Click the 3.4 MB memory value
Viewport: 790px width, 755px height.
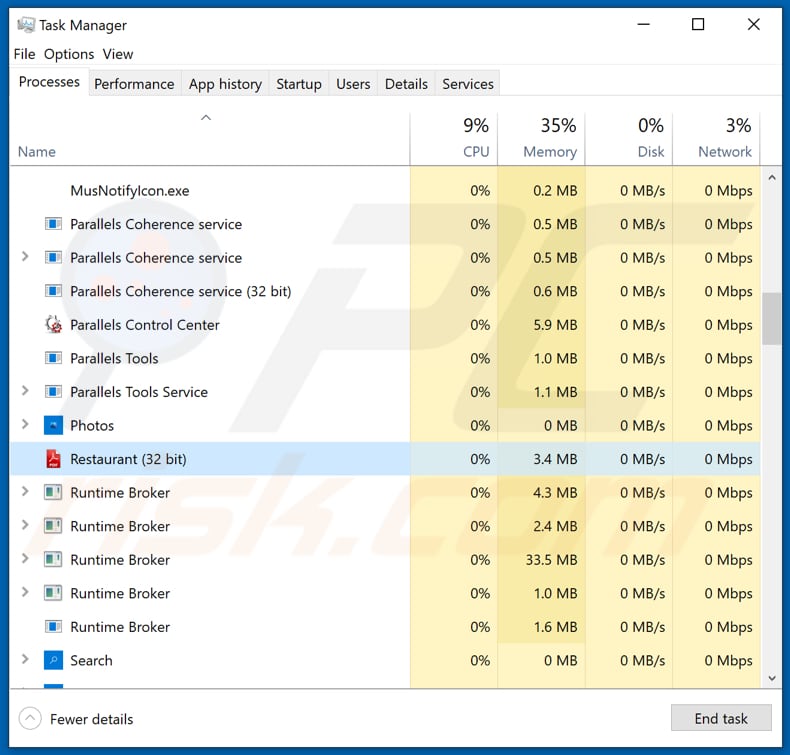click(555, 459)
